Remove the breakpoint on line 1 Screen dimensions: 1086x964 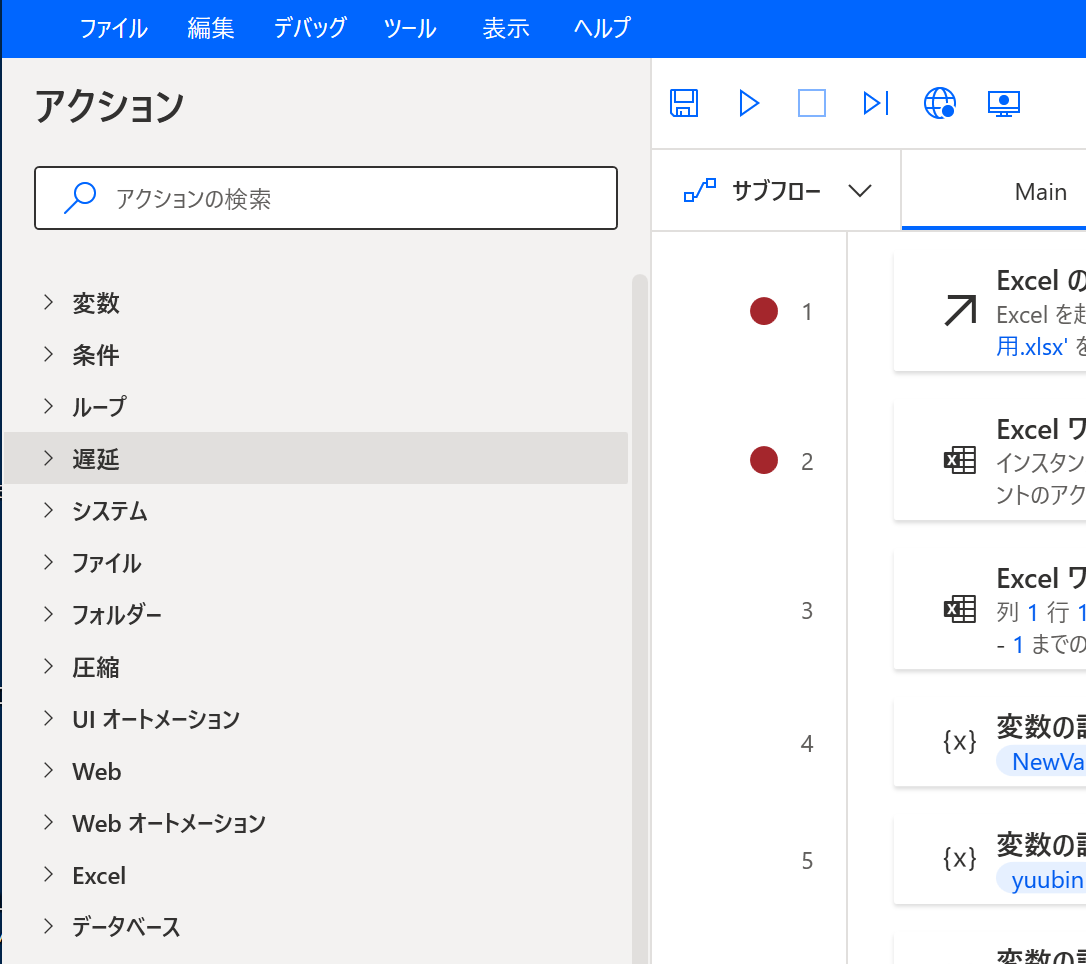pyautogui.click(x=764, y=311)
